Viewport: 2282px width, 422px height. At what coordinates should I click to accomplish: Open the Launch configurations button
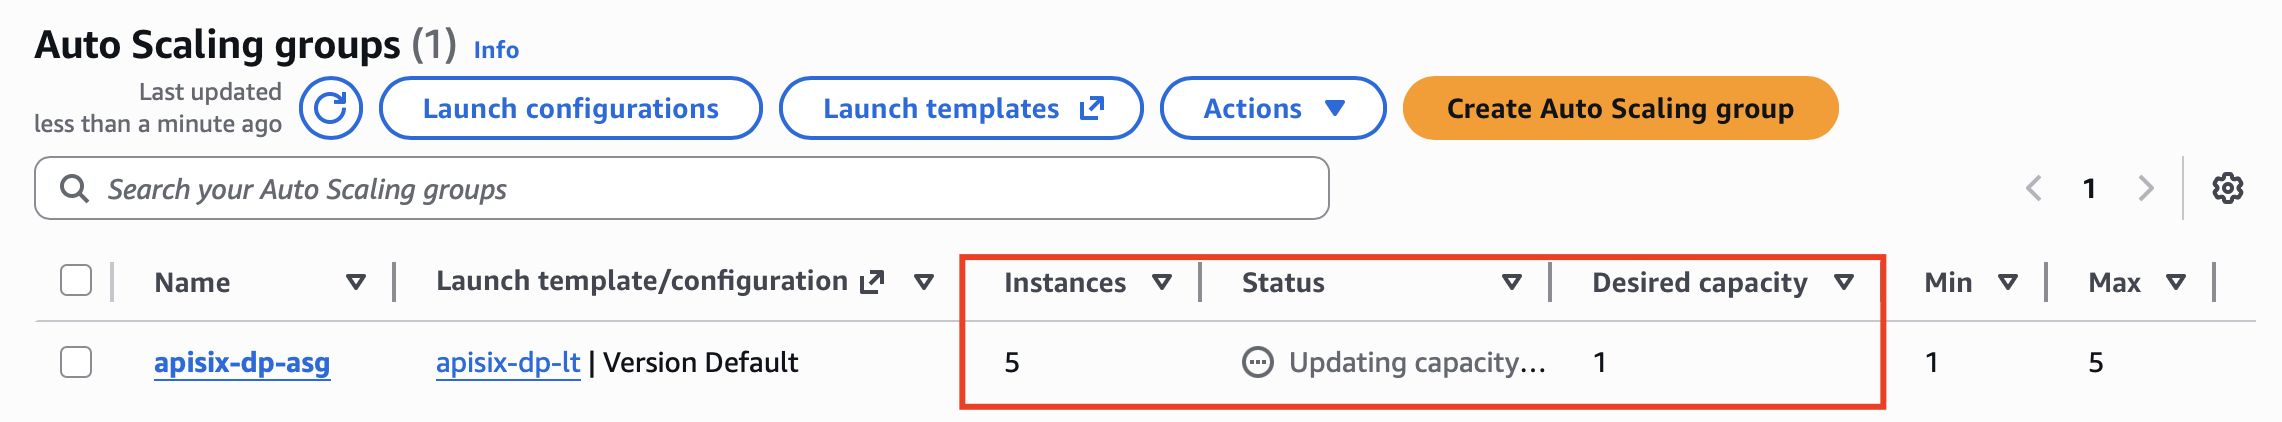point(570,108)
